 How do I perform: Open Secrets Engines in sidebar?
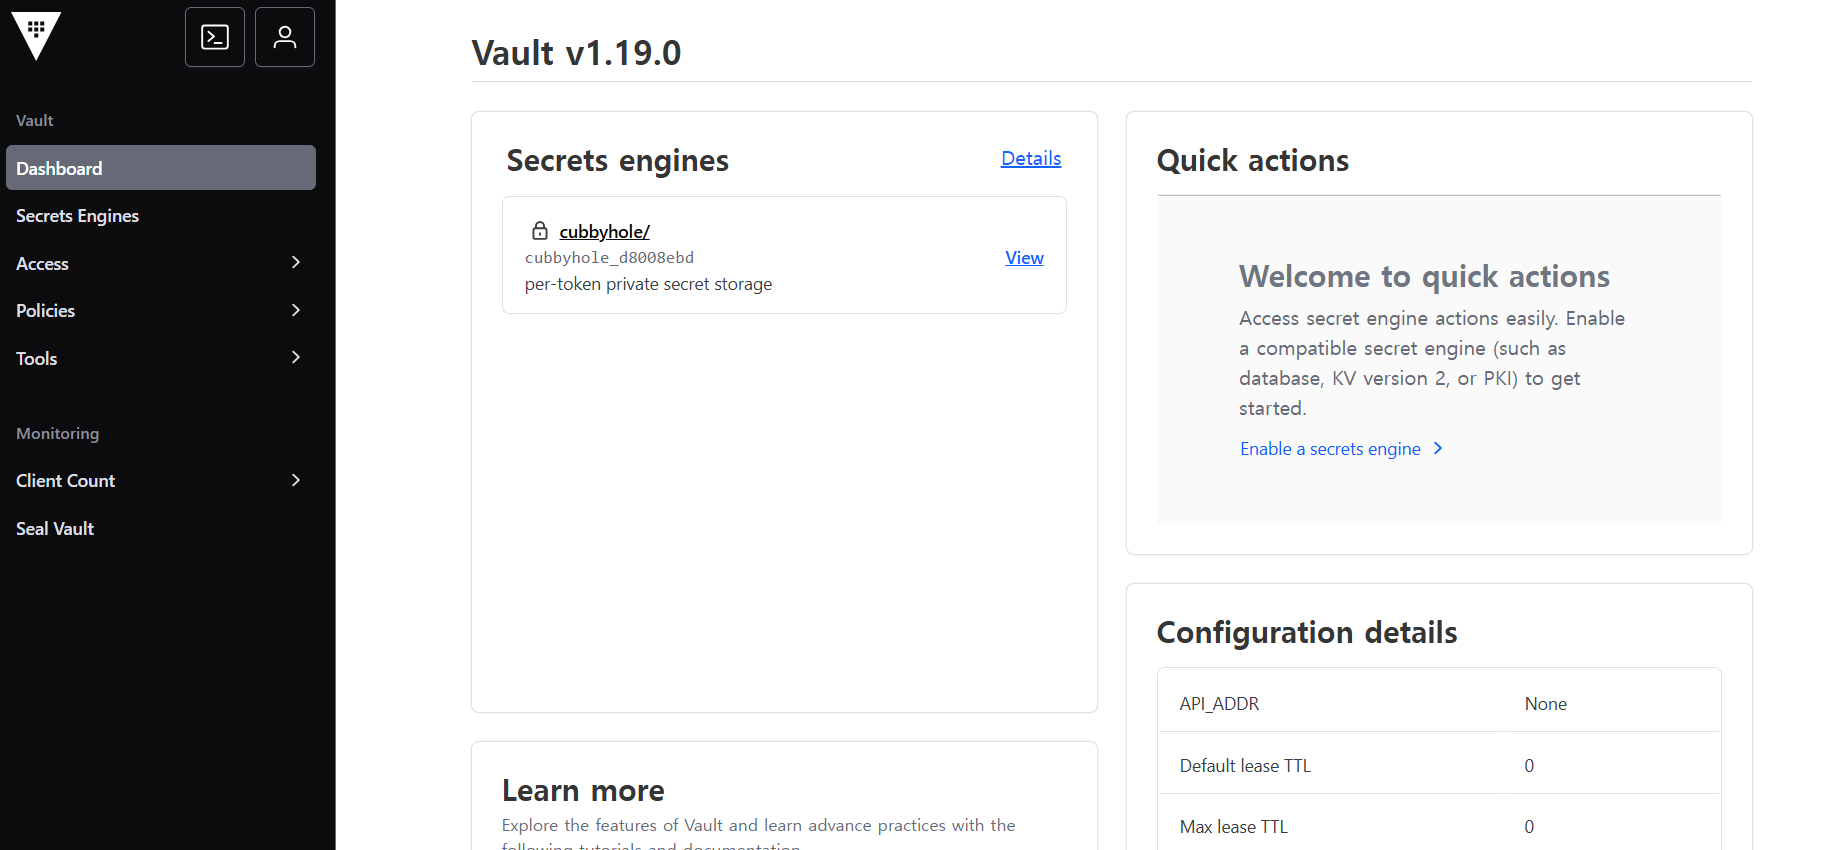pyautogui.click(x=161, y=216)
